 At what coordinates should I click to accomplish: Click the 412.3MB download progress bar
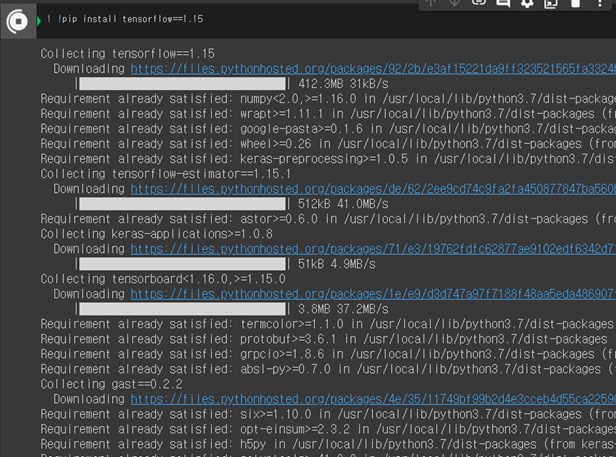click(183, 84)
